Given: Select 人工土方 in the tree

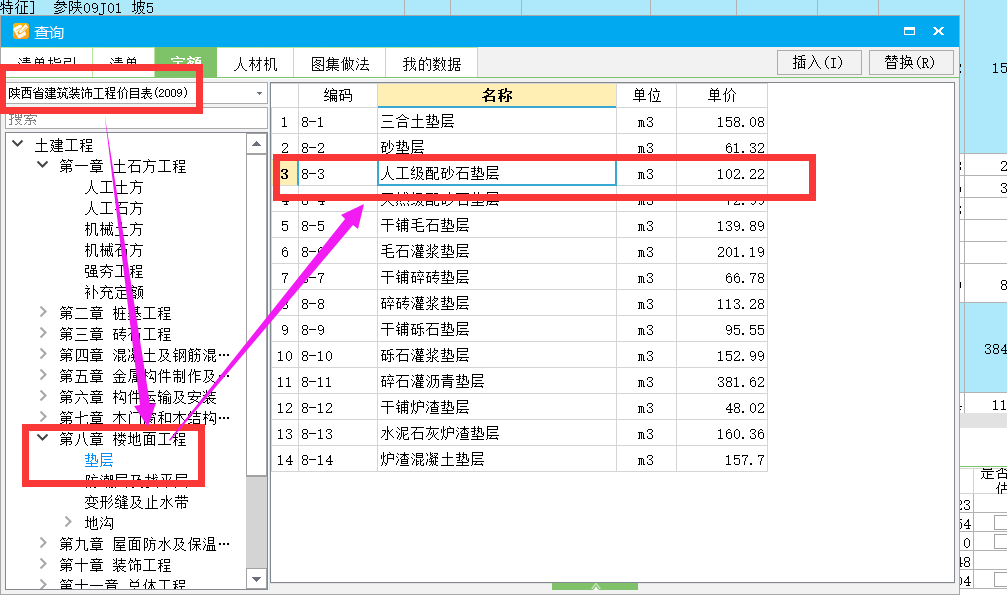Looking at the screenshot, I should tap(114, 188).
